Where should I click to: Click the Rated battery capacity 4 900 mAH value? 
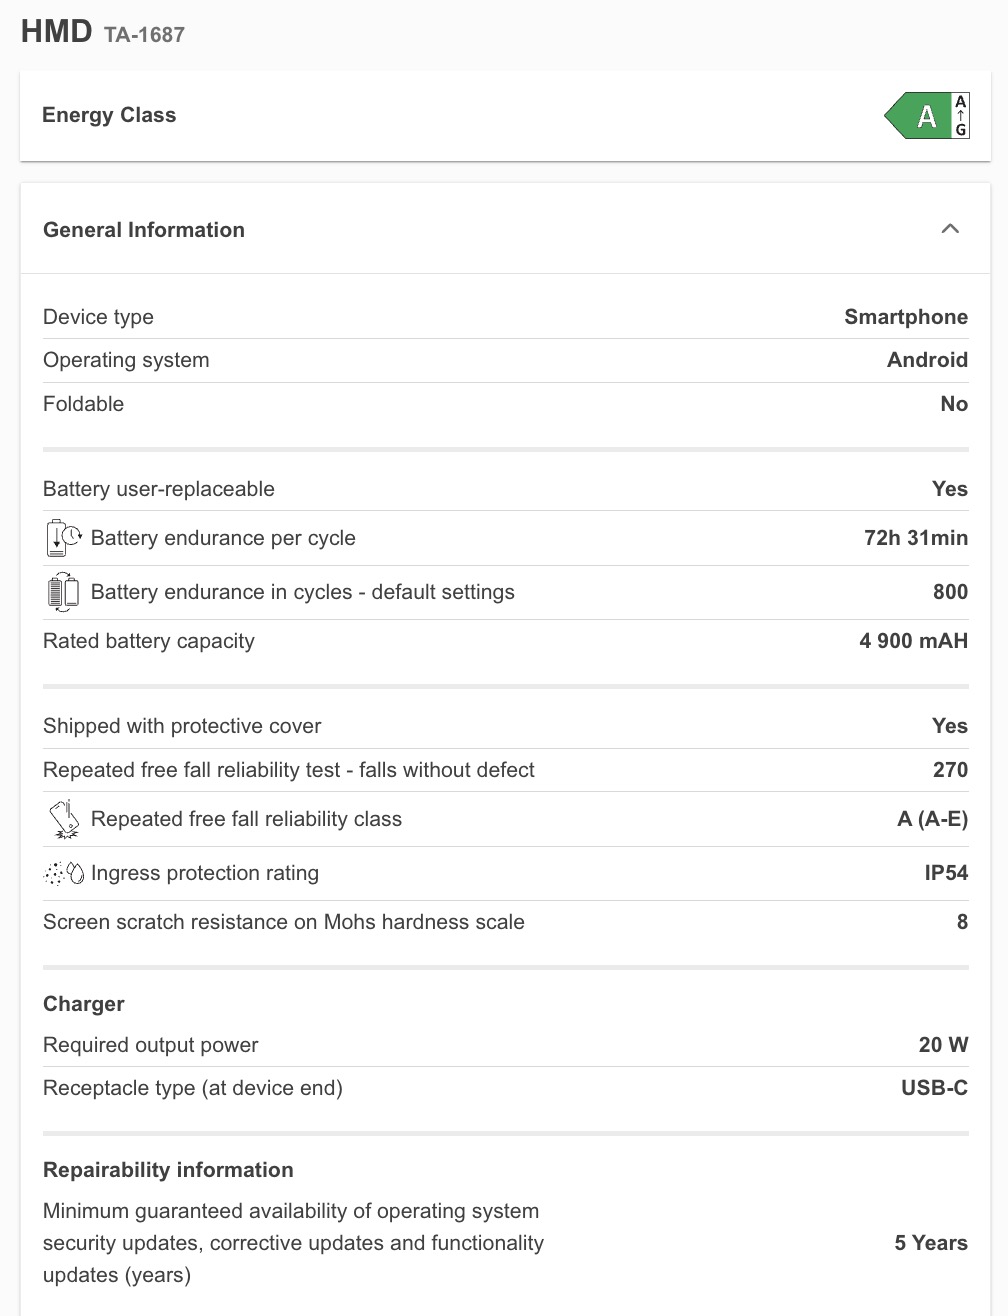coord(913,641)
